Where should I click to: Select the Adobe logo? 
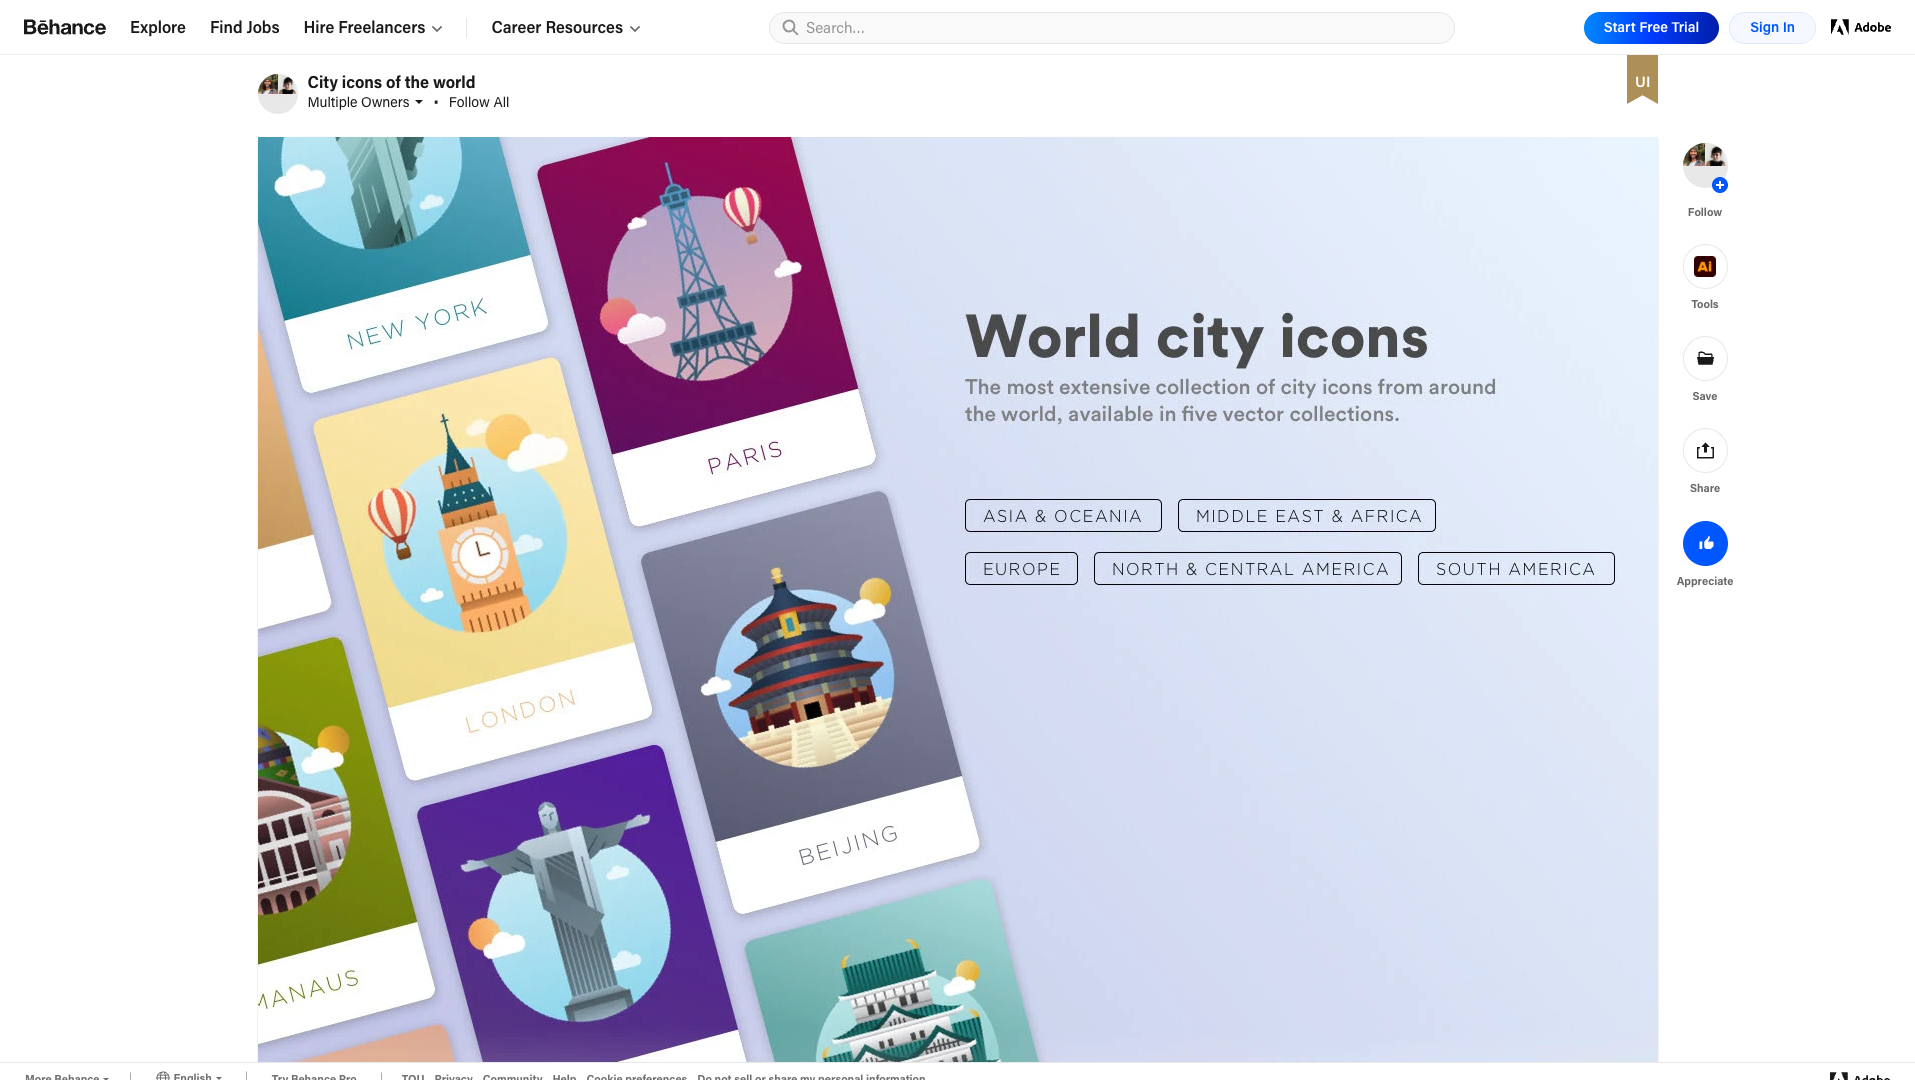click(x=1860, y=27)
